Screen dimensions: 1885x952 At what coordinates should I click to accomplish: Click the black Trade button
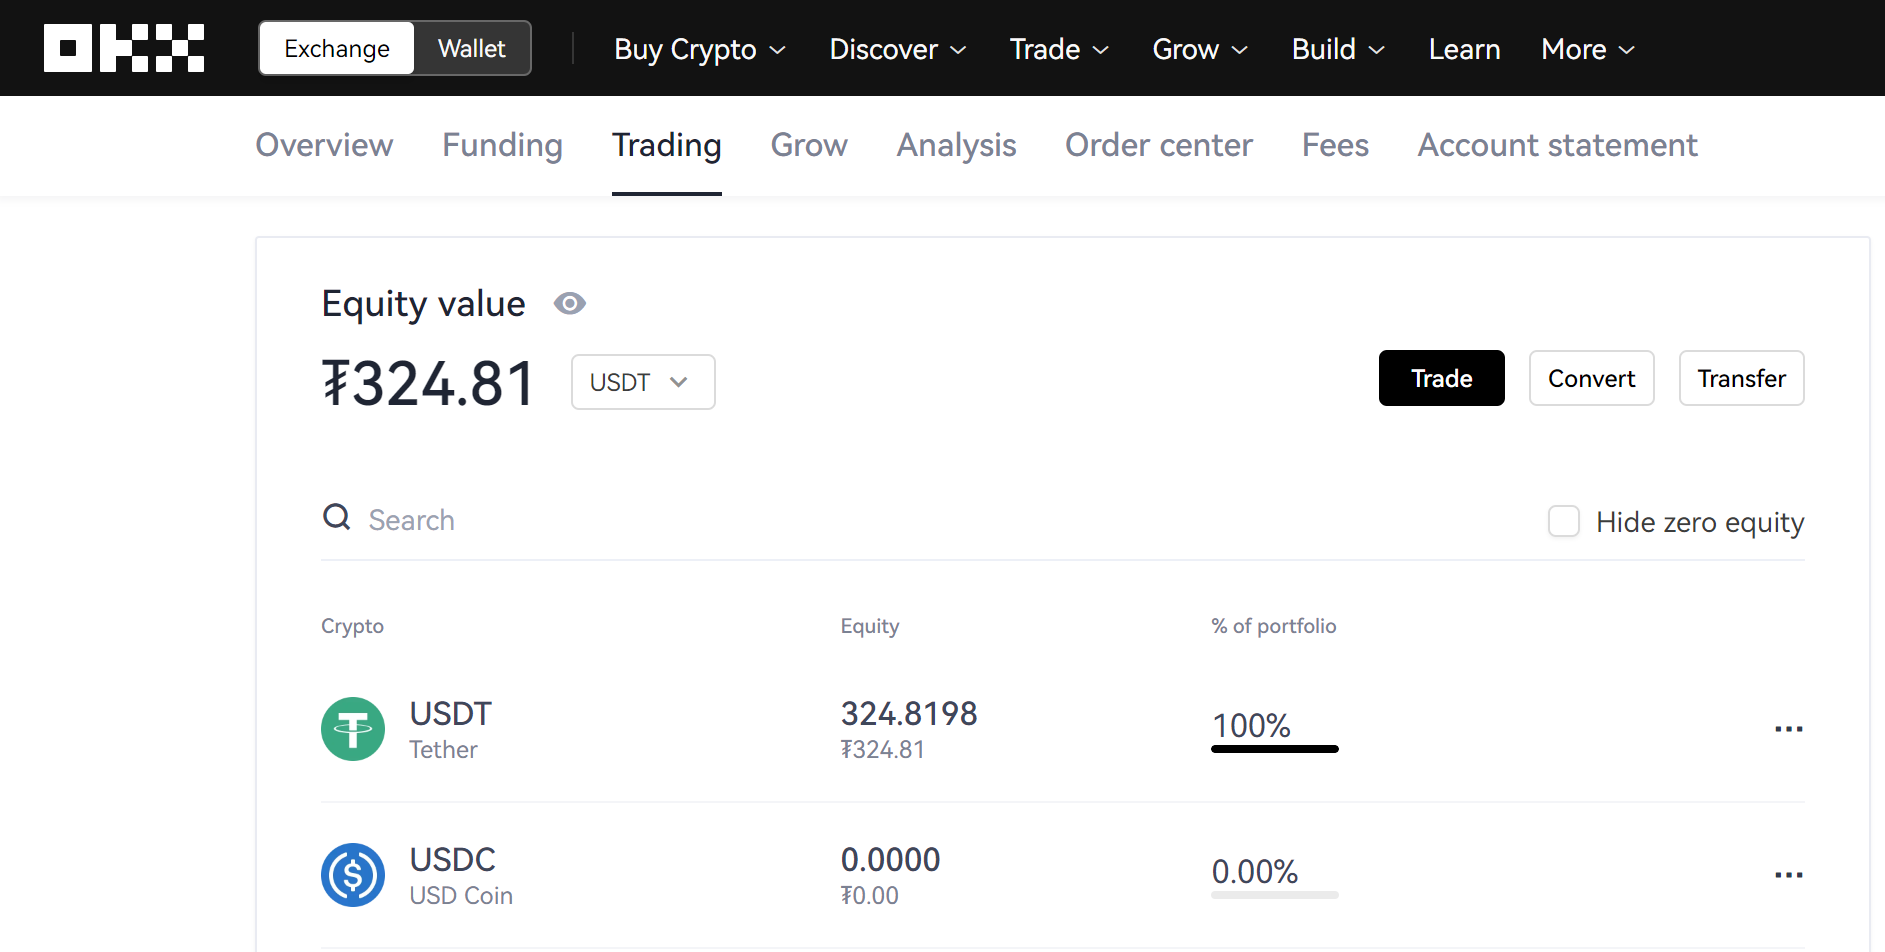pos(1441,378)
